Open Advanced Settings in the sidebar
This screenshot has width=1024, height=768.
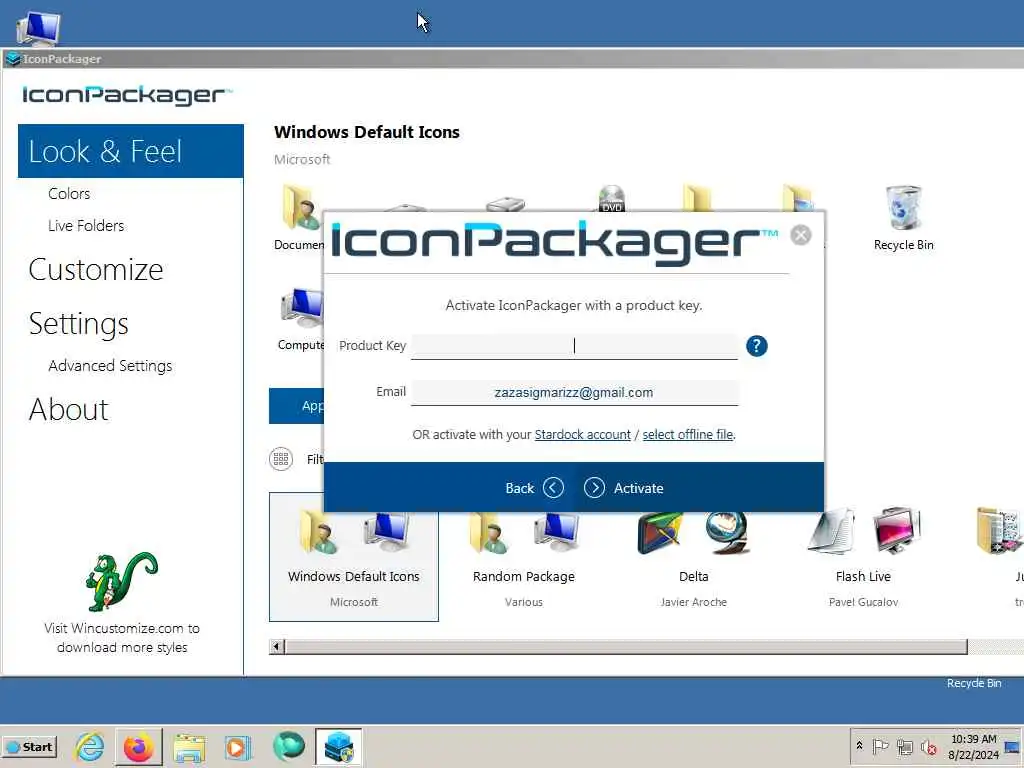point(110,366)
